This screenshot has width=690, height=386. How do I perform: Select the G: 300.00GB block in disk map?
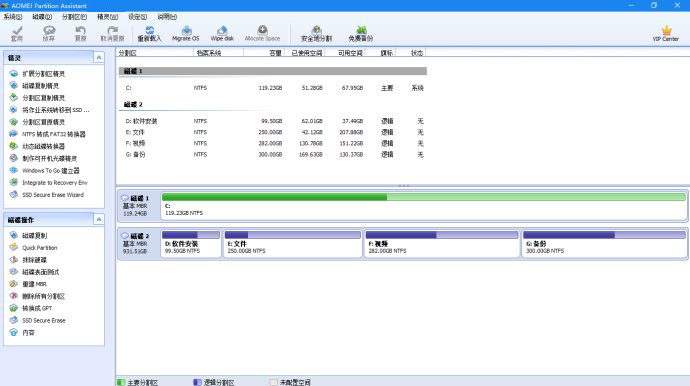pos(604,243)
